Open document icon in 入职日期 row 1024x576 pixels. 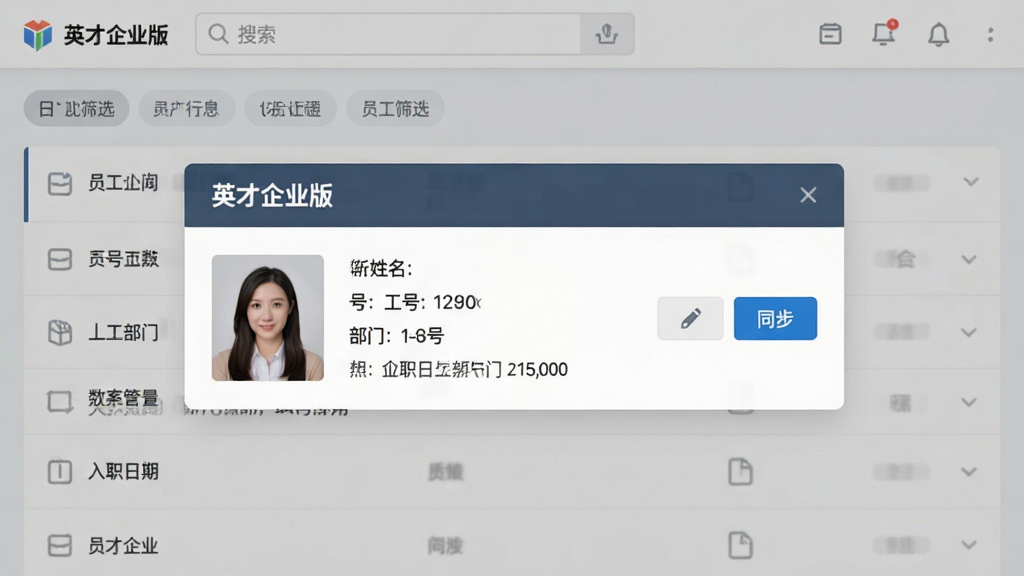tap(741, 472)
